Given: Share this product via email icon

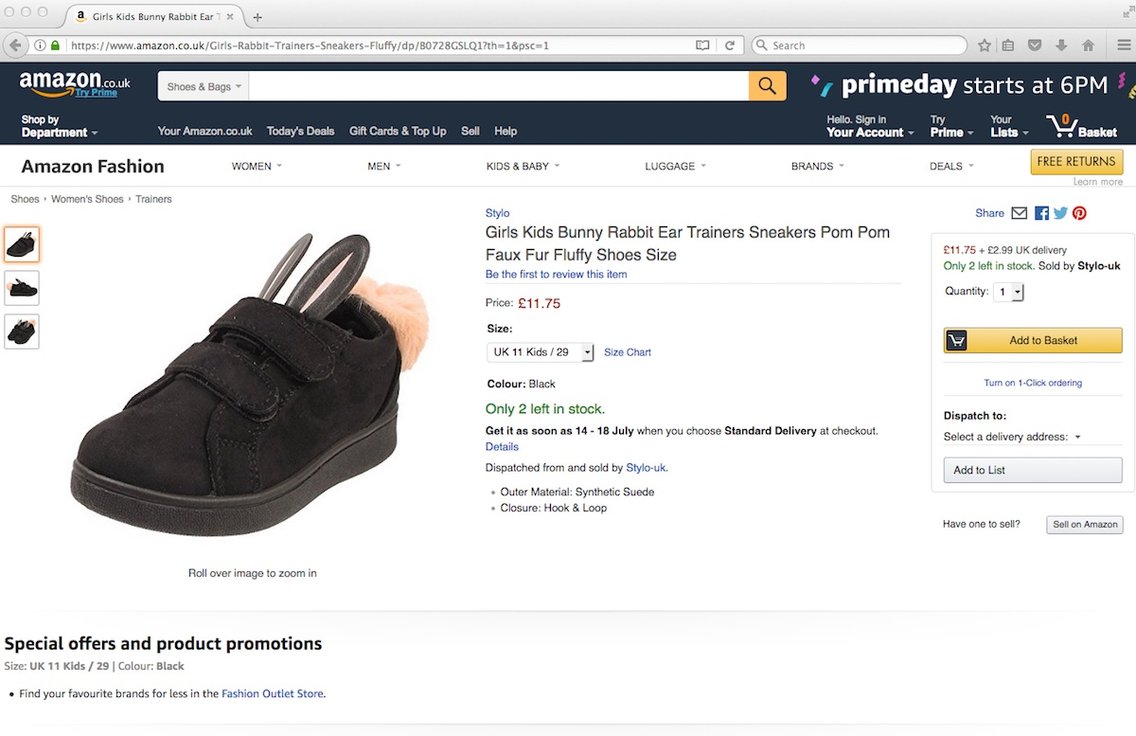Looking at the screenshot, I should tap(1019, 213).
